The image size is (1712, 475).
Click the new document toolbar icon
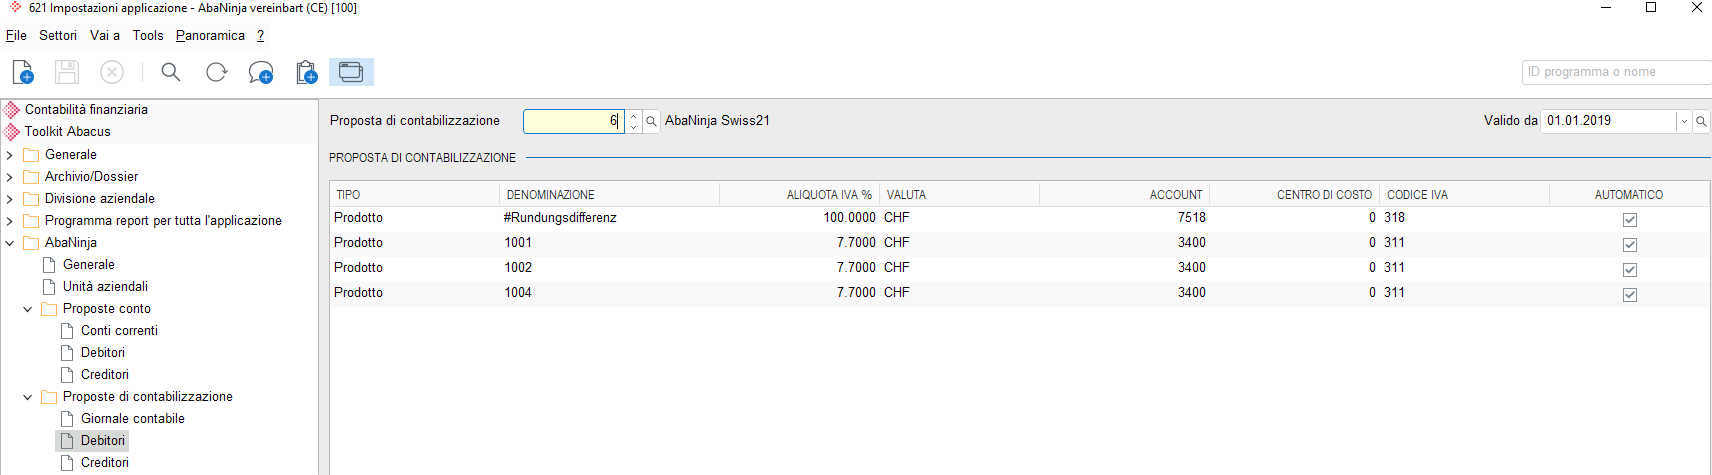click(x=23, y=72)
